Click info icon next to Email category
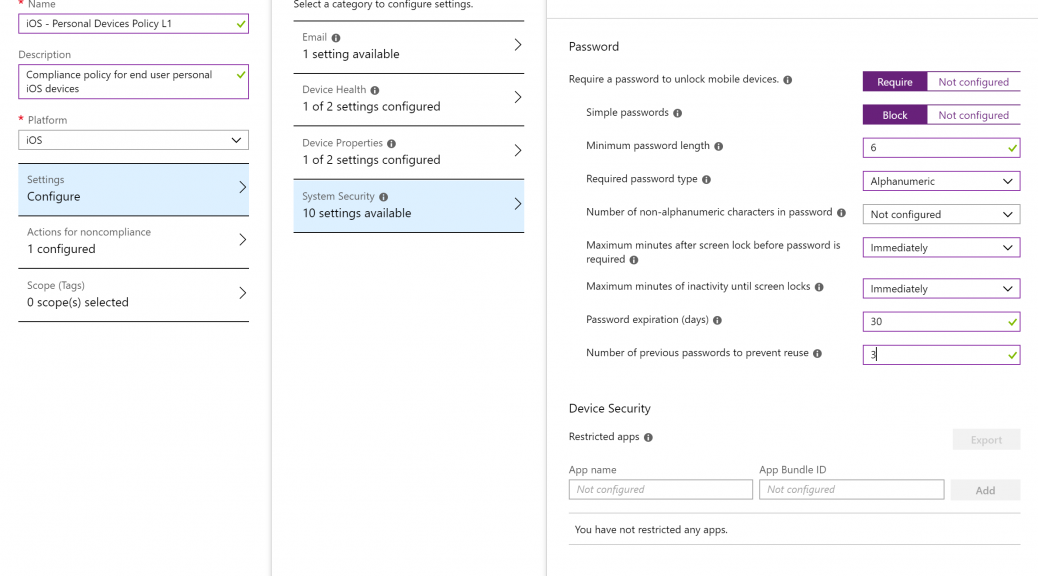 coord(336,38)
